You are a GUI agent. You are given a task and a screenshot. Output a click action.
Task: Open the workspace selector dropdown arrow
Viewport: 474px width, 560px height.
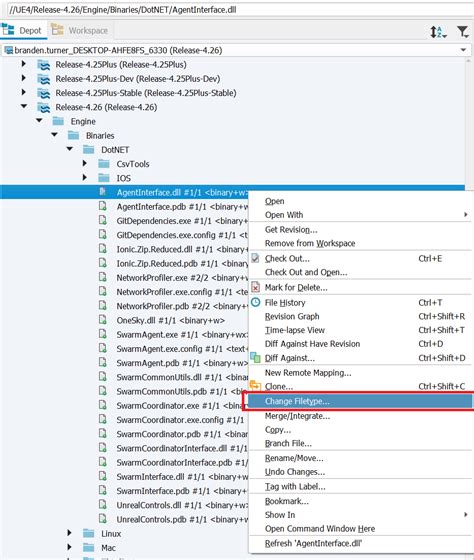(463, 50)
